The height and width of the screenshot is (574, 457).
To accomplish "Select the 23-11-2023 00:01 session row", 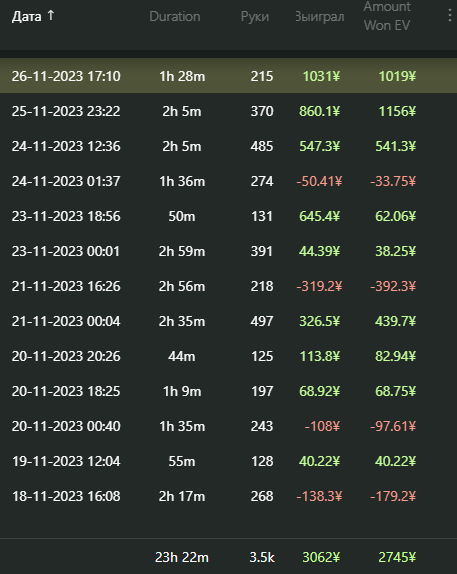I will click(x=228, y=251).
